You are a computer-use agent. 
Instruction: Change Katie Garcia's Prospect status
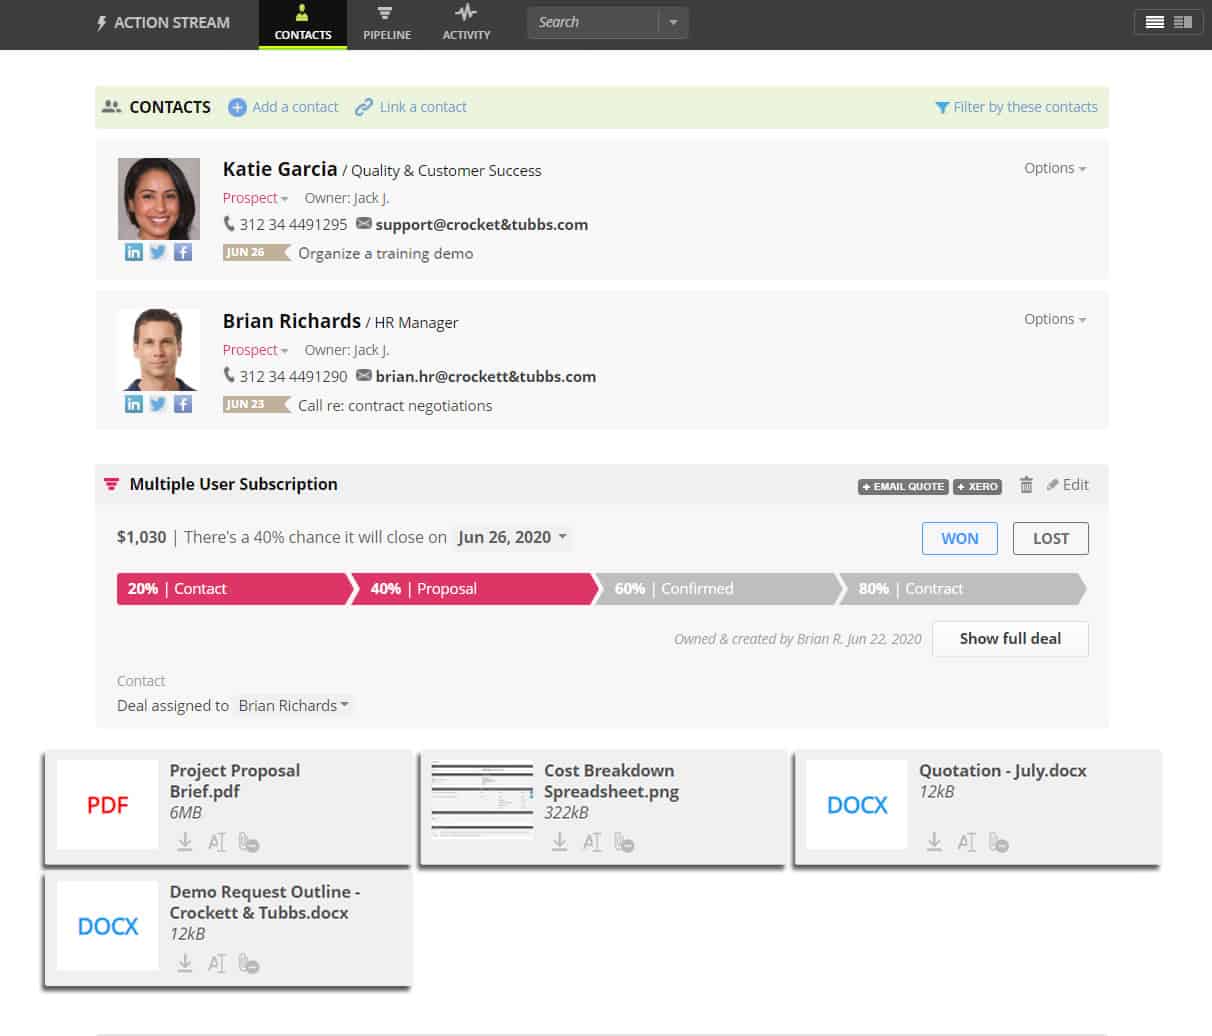tap(255, 198)
